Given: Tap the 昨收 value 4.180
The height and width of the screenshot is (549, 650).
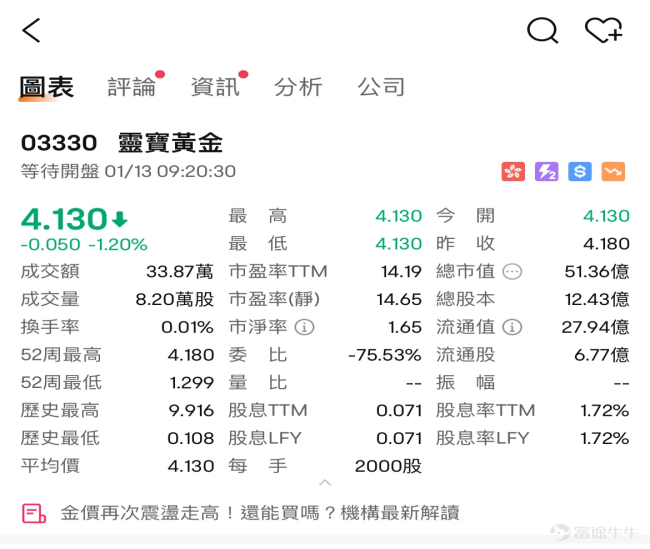Looking at the screenshot, I should [606, 244].
